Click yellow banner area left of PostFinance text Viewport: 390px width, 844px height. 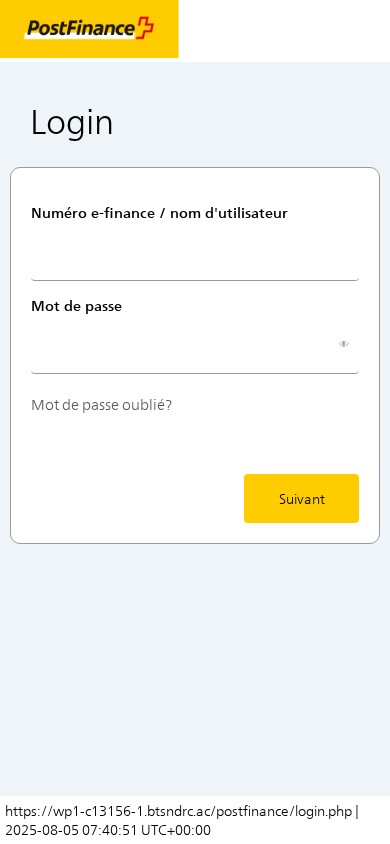(13, 29)
